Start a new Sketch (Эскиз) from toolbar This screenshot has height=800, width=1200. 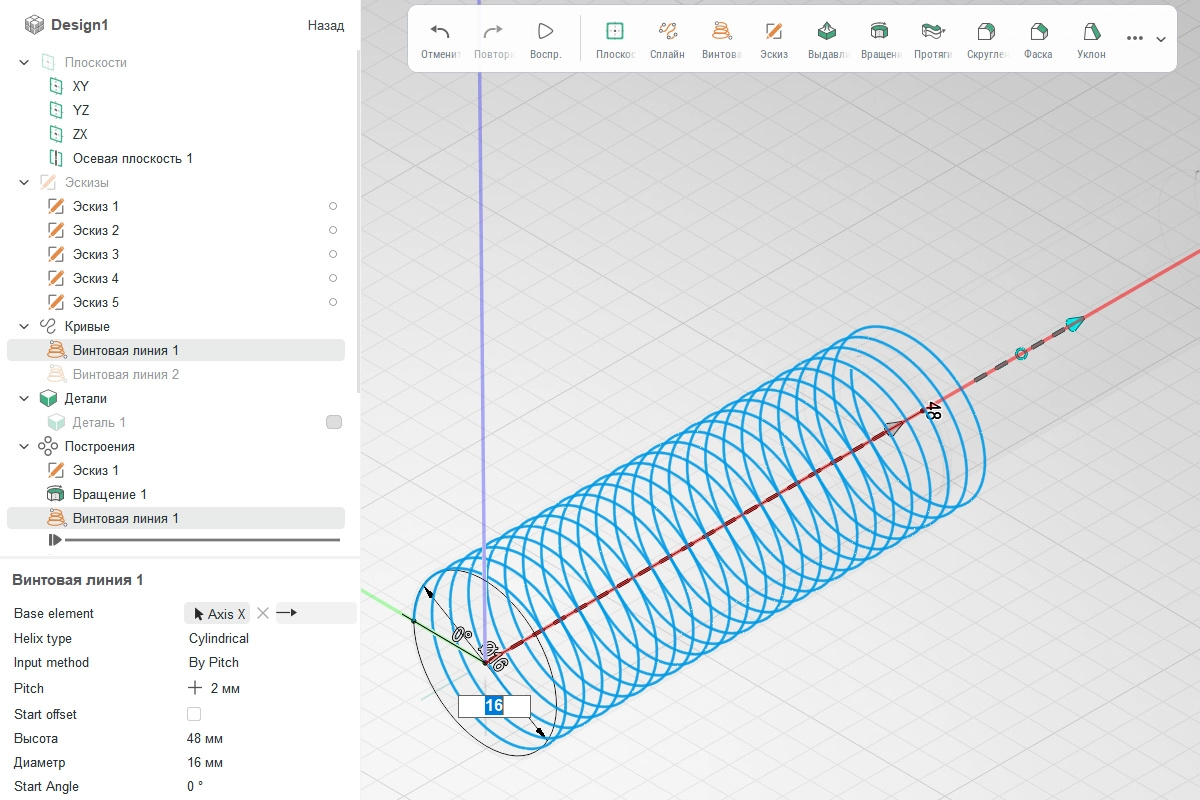773,32
